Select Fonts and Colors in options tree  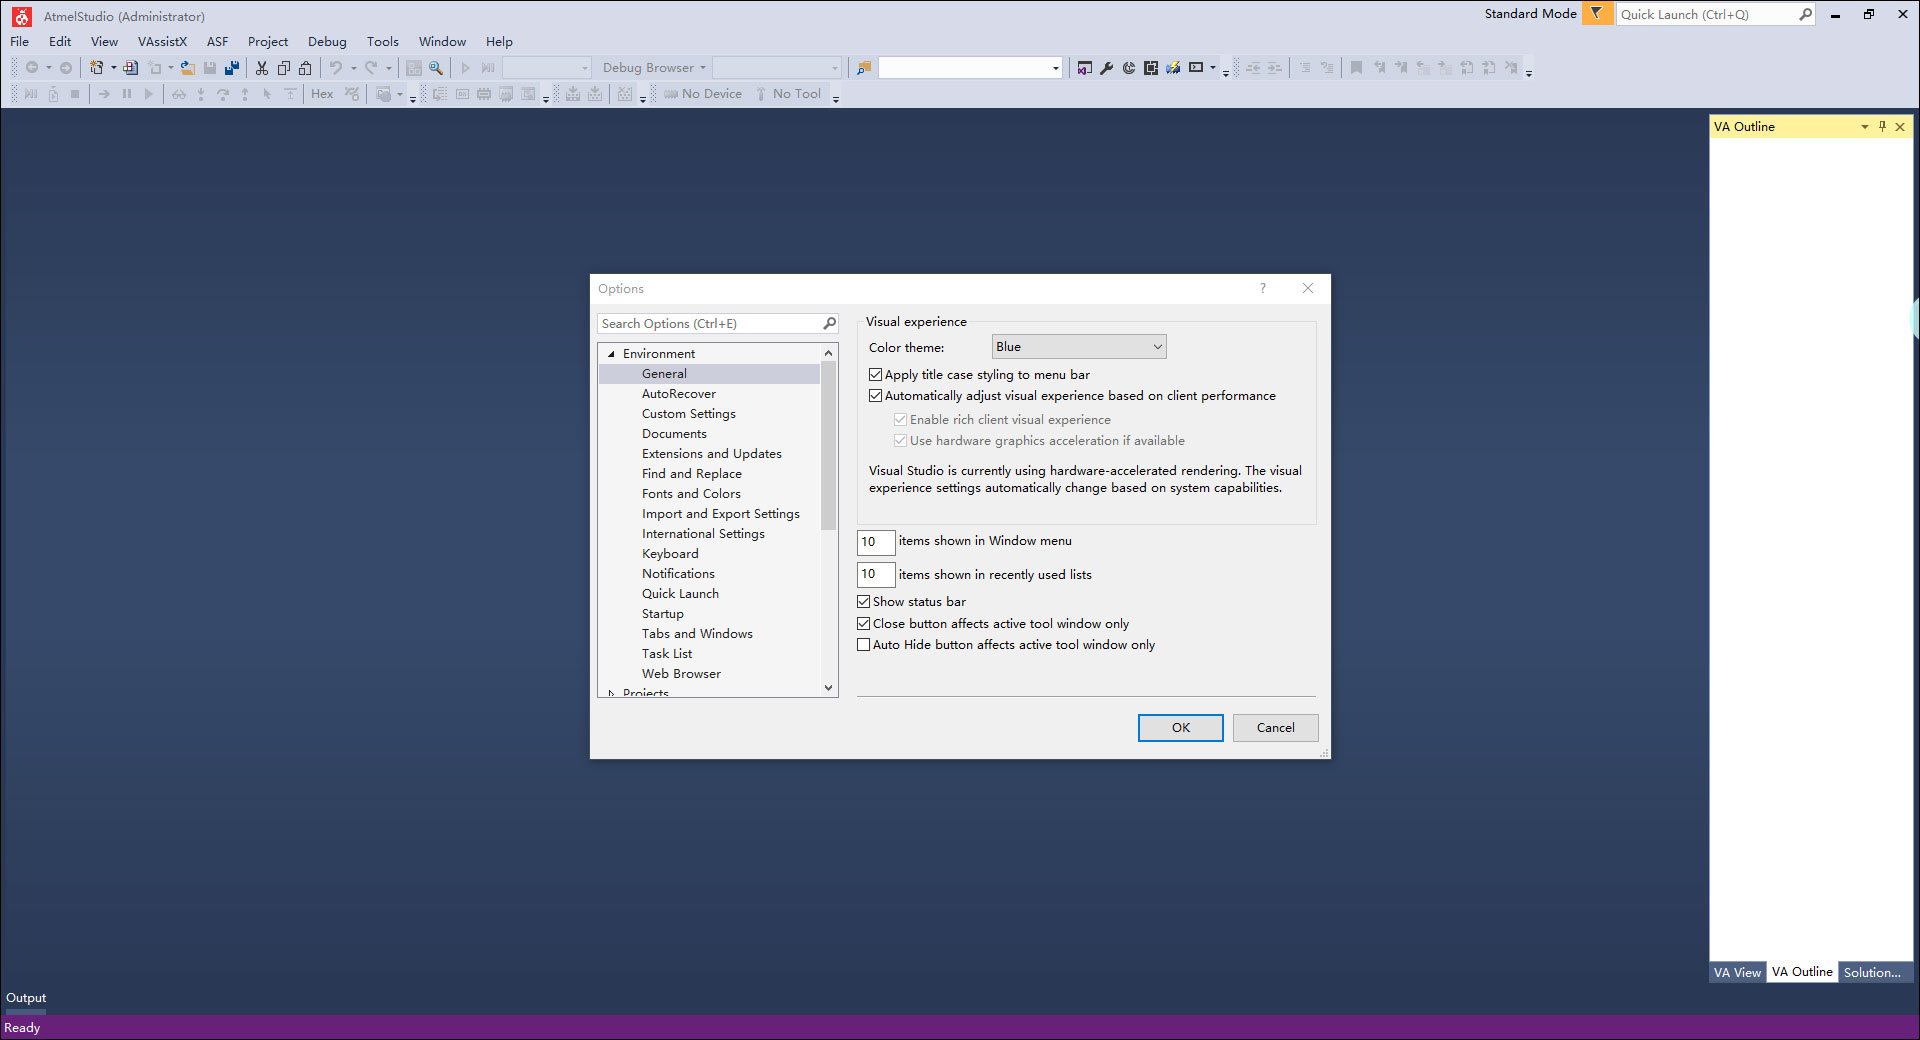[691, 494]
